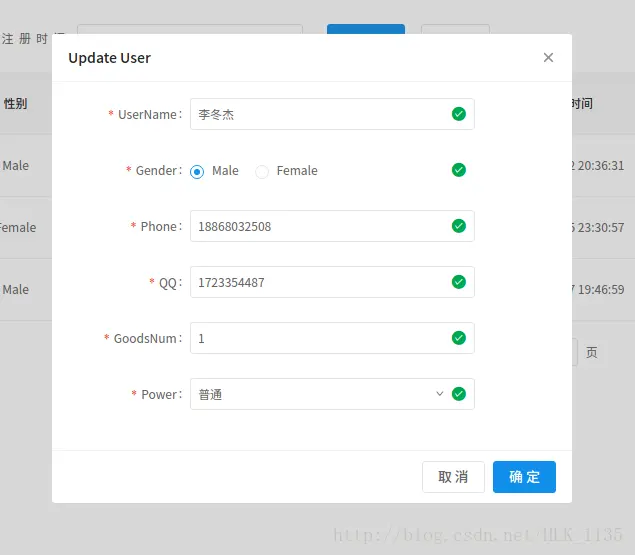The image size is (635, 555).
Task: Open the Power select showing 普通
Action: pyautogui.click(x=332, y=394)
